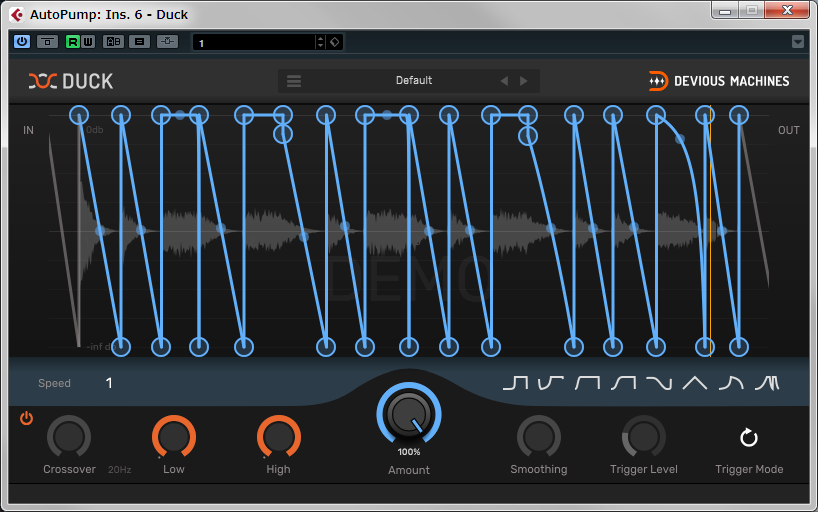Minimize the AutoPump window

tap(725, 10)
